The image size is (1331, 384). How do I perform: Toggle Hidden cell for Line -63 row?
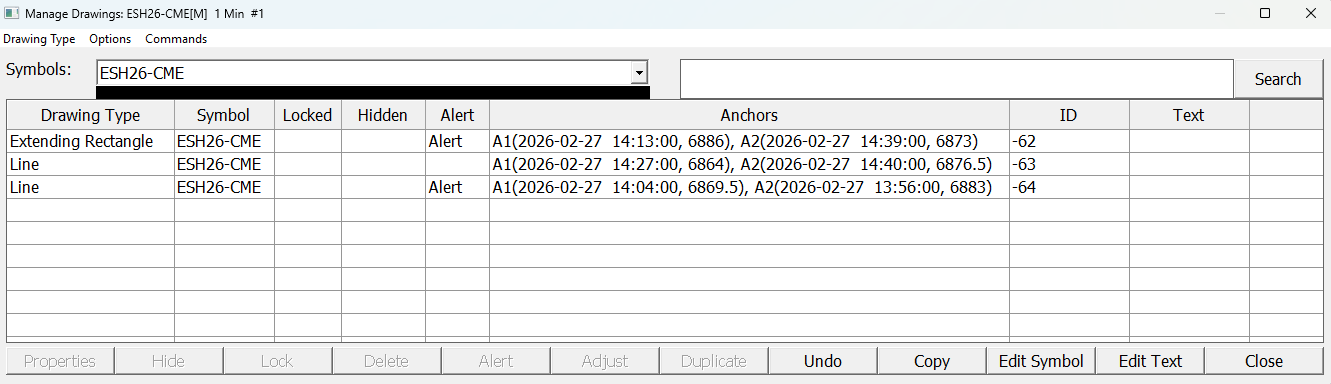pyautogui.click(x=383, y=164)
